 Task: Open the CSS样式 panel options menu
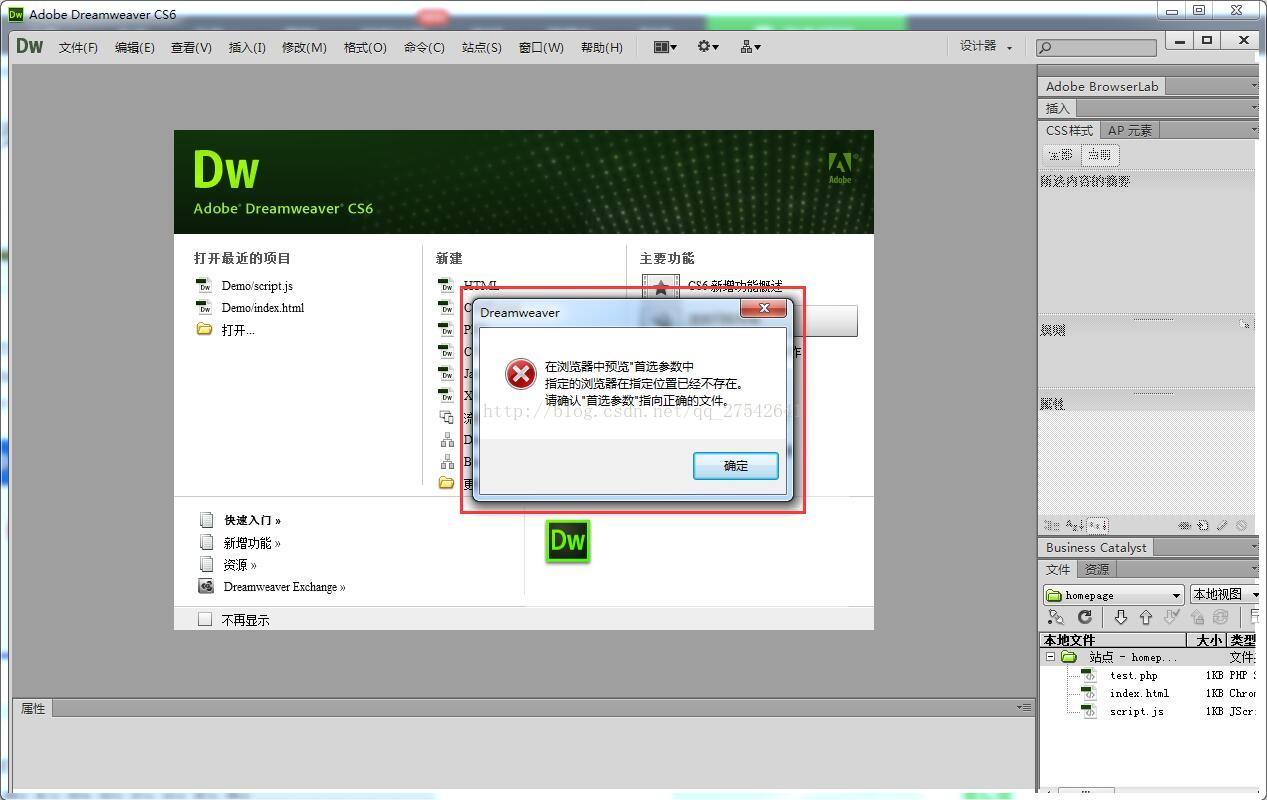pos(1253,130)
